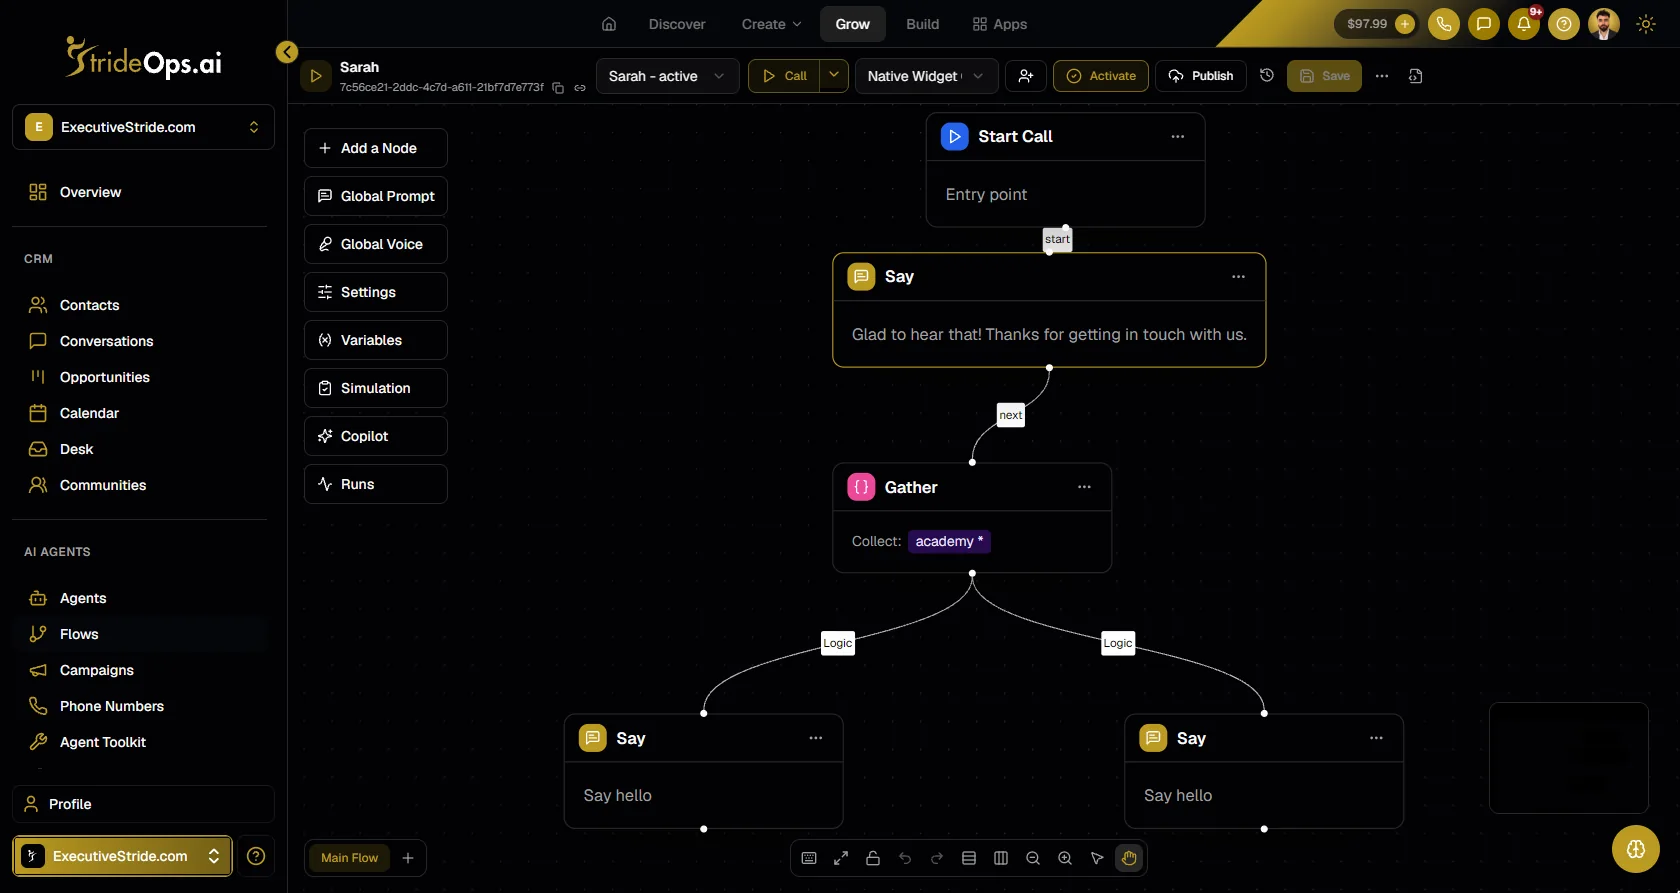This screenshot has height=893, width=1680.
Task: Zoom in on the canvas
Action: click(x=1065, y=858)
